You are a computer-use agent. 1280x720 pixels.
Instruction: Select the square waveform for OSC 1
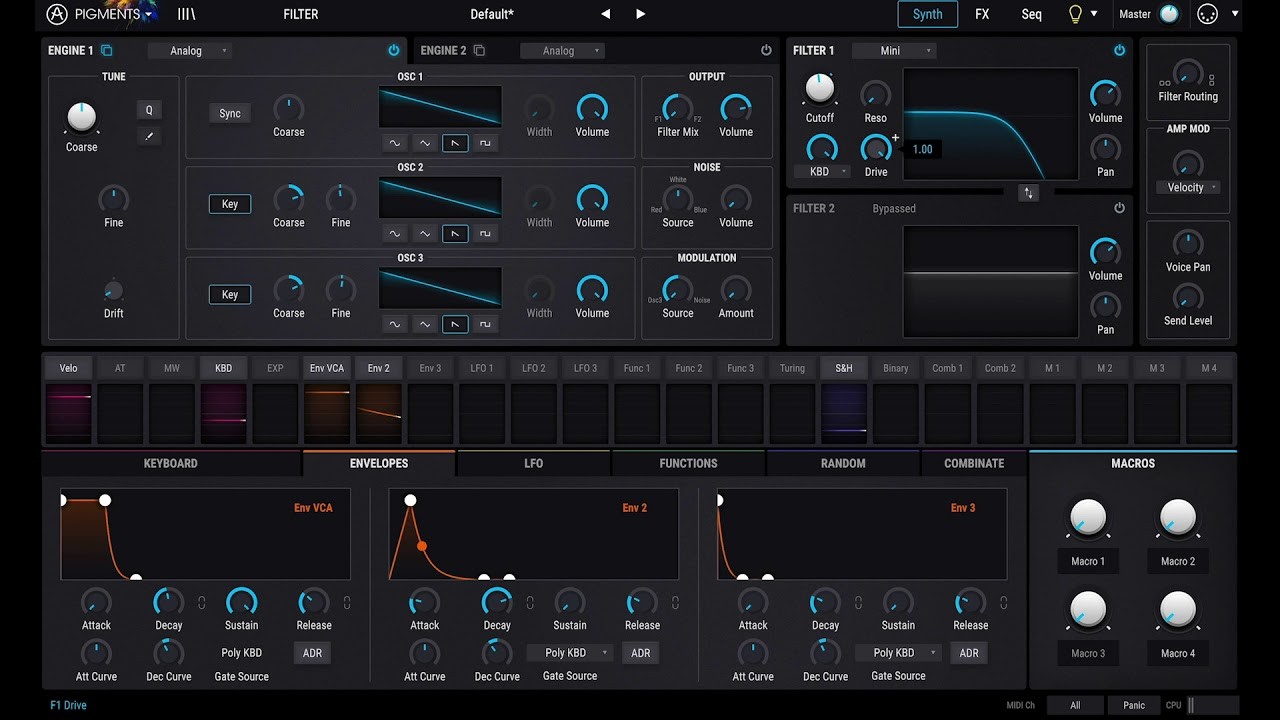[485, 143]
